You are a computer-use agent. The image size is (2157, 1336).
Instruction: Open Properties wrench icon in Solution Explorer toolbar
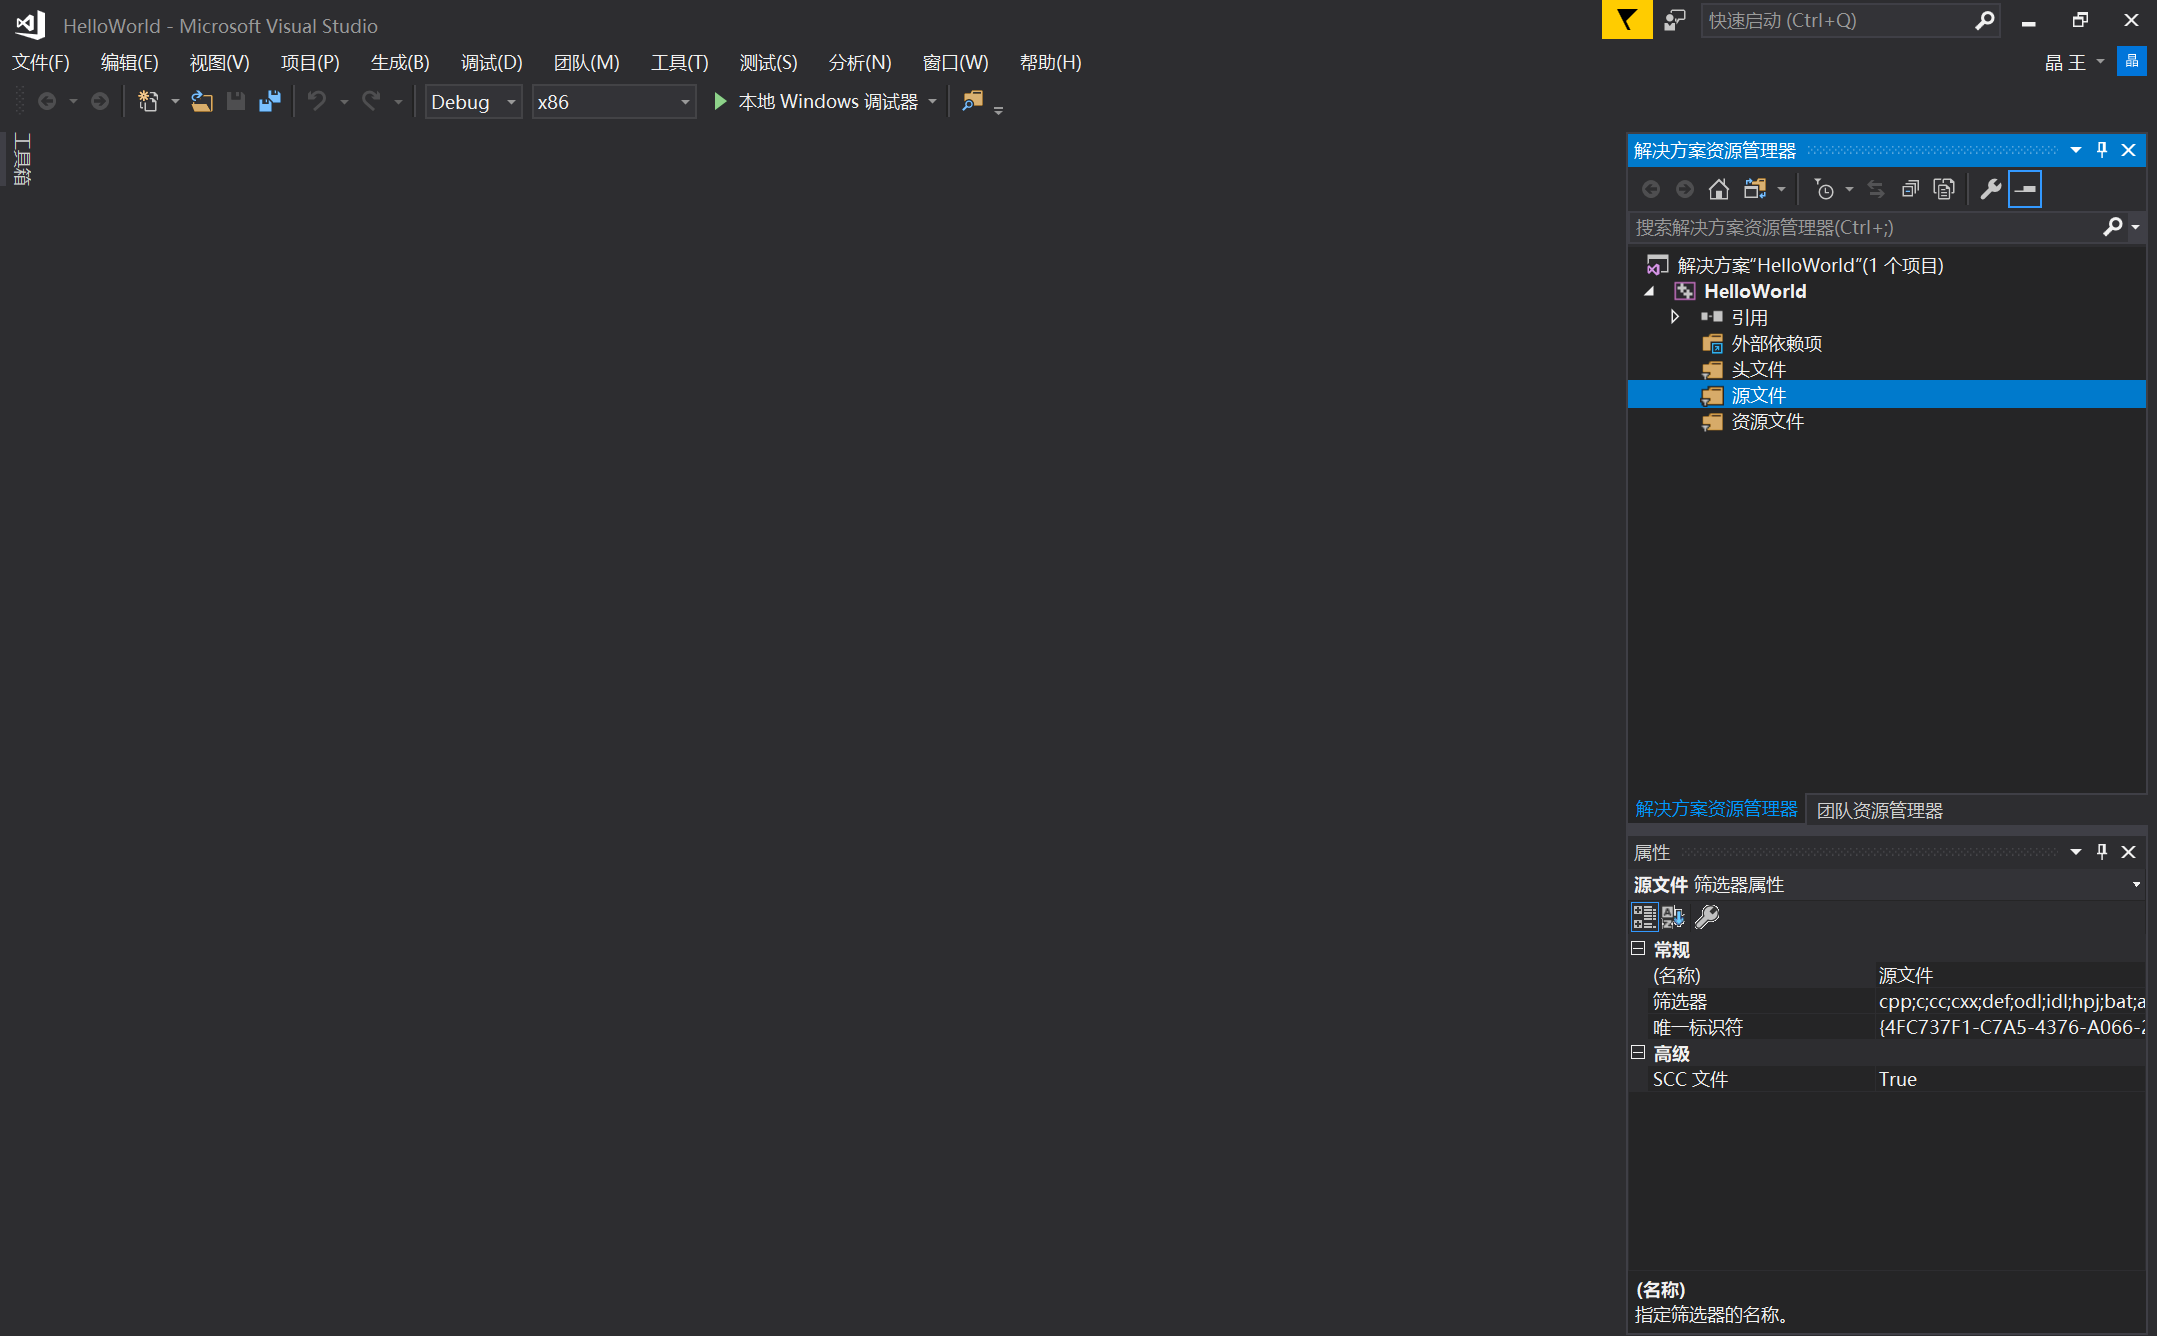point(1990,189)
